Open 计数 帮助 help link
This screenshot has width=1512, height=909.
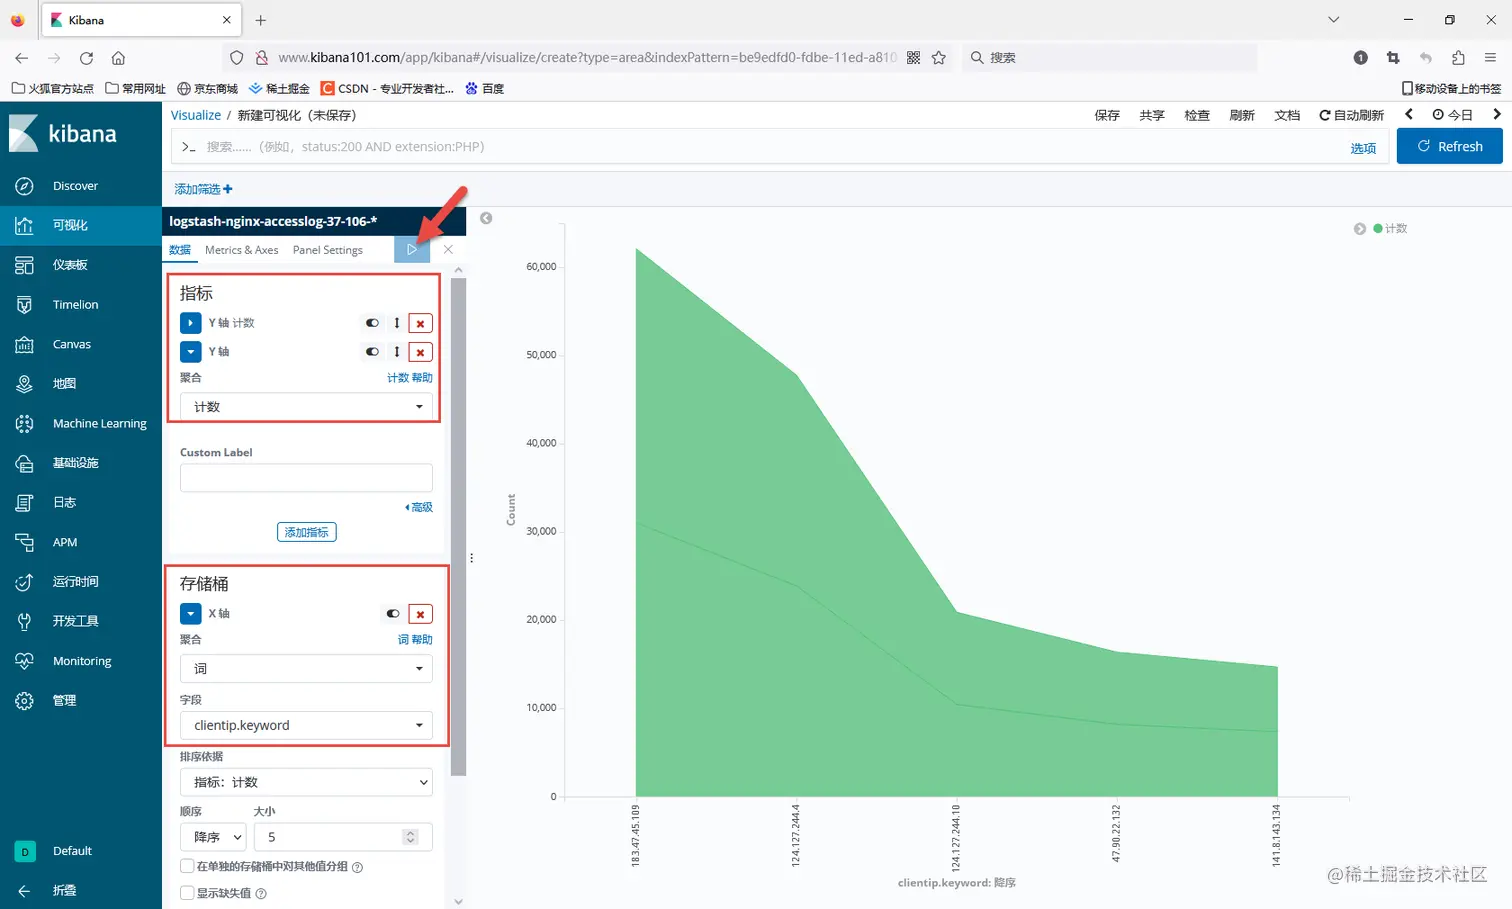click(x=410, y=378)
